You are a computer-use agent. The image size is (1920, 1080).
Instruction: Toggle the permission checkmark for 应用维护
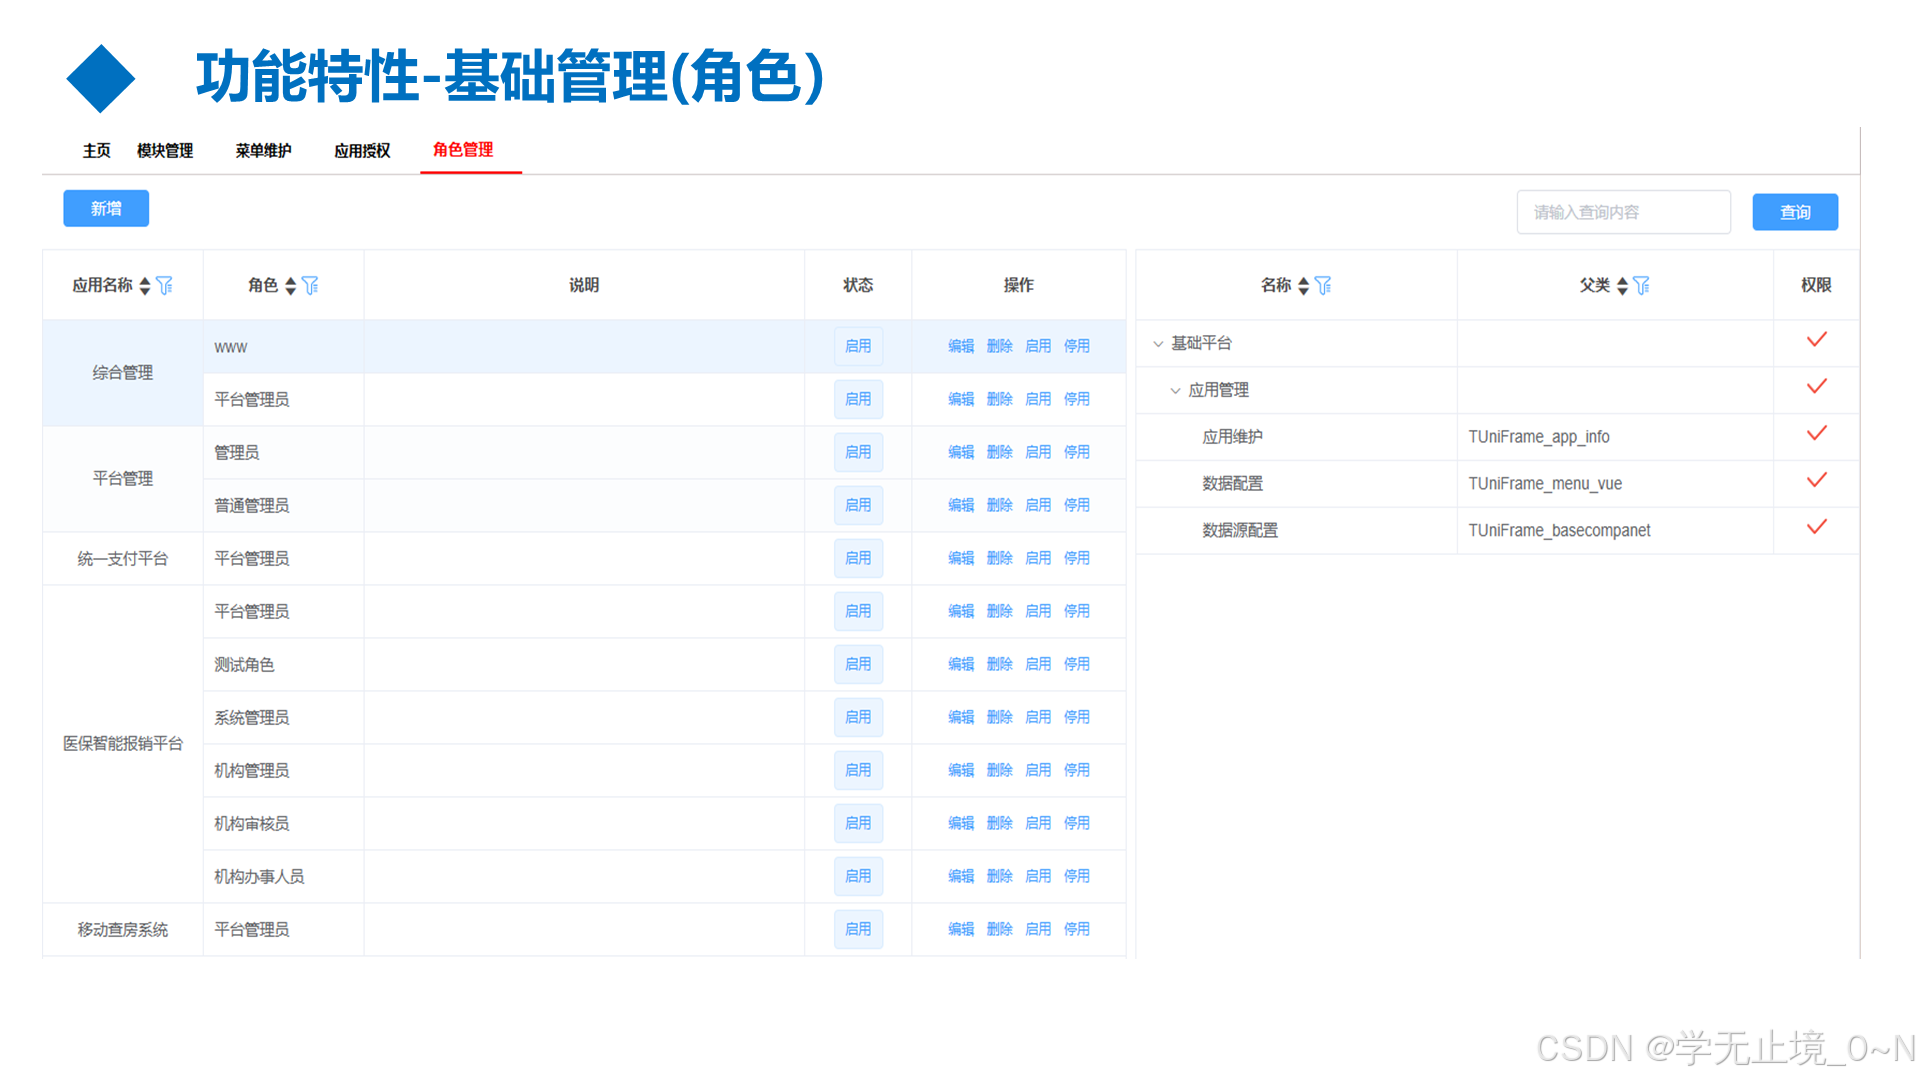point(1816,434)
